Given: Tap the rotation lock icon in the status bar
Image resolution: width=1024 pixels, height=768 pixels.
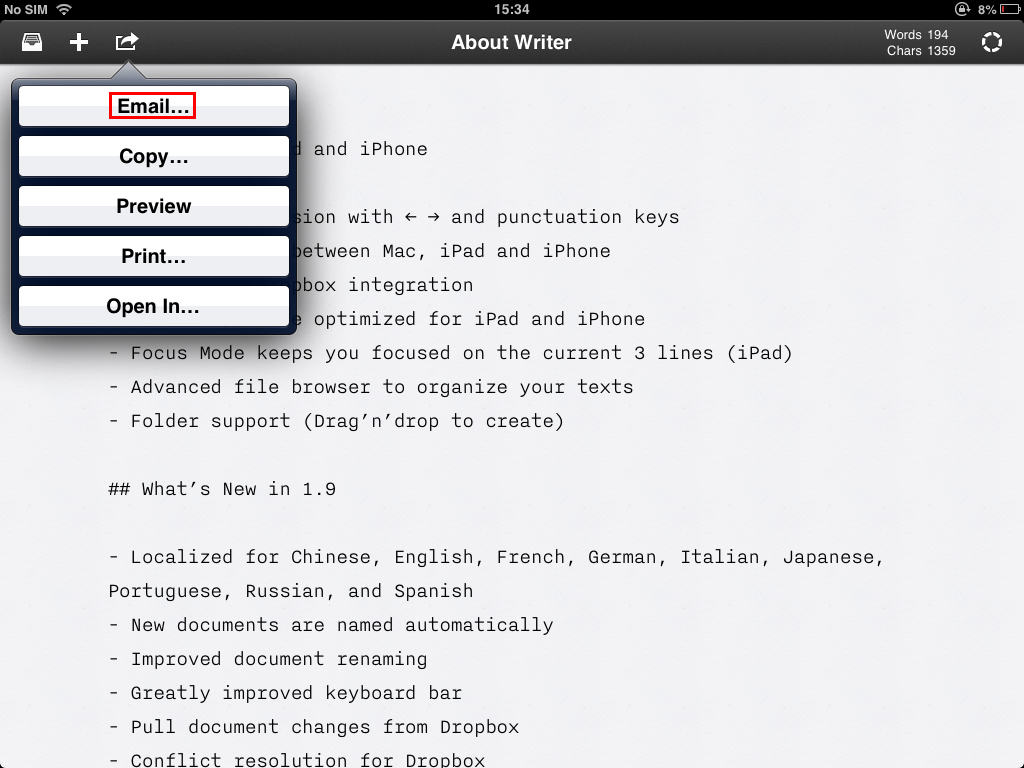Looking at the screenshot, I should click(962, 9).
